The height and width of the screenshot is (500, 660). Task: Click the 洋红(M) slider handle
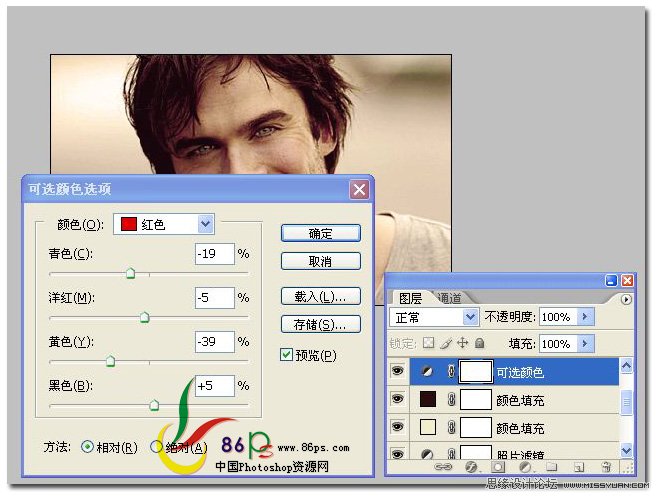(x=144, y=317)
